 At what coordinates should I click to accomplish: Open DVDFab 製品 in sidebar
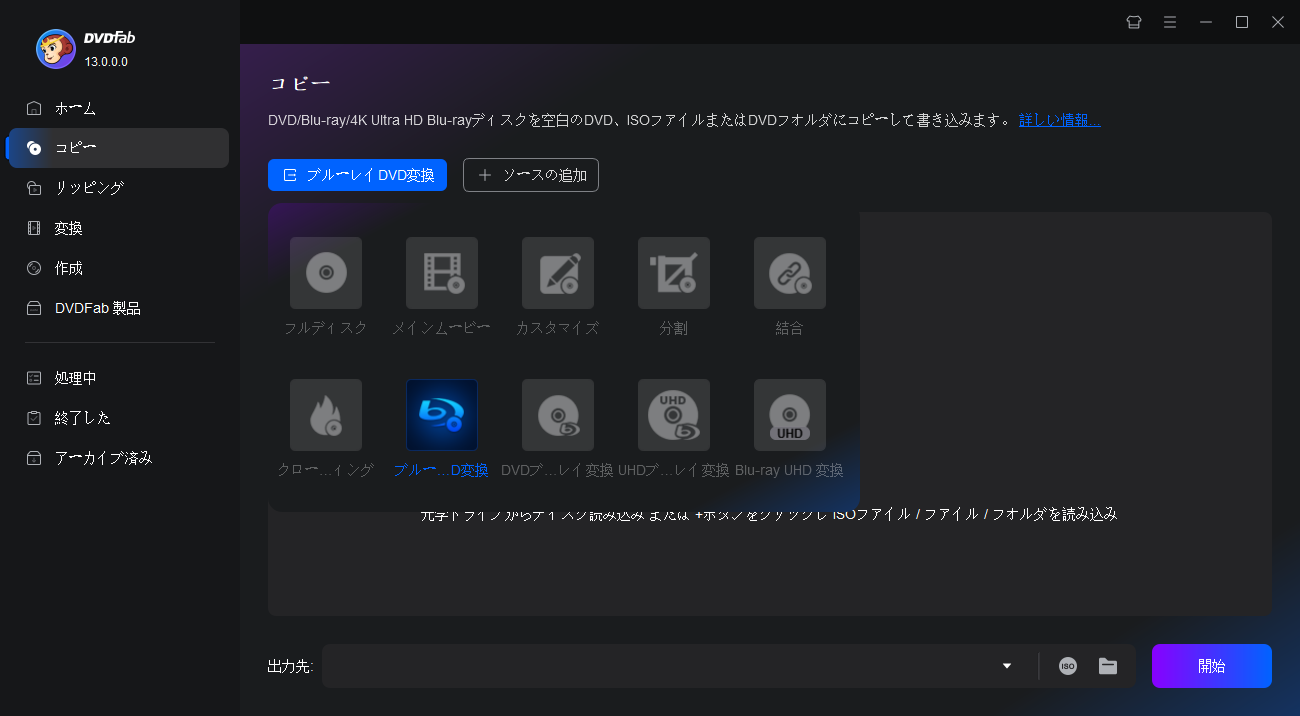pos(119,308)
